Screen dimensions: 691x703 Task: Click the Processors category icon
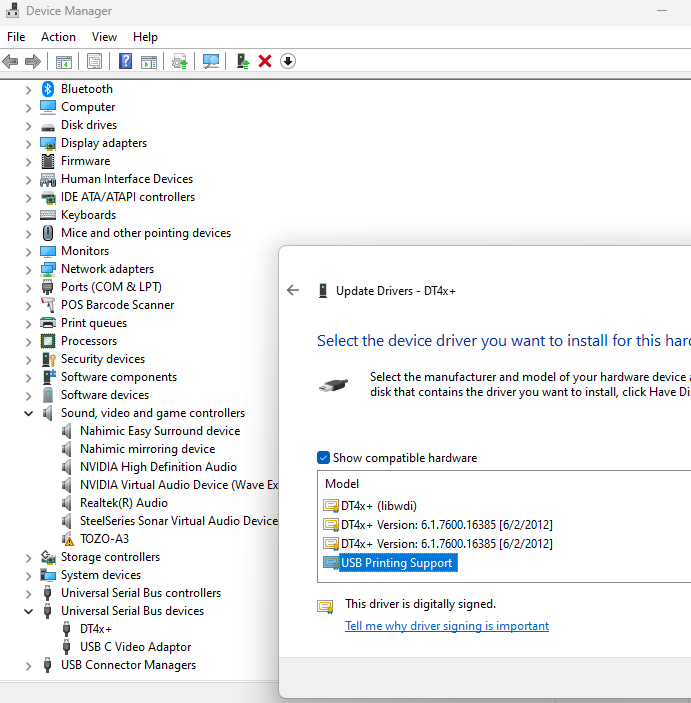click(48, 341)
